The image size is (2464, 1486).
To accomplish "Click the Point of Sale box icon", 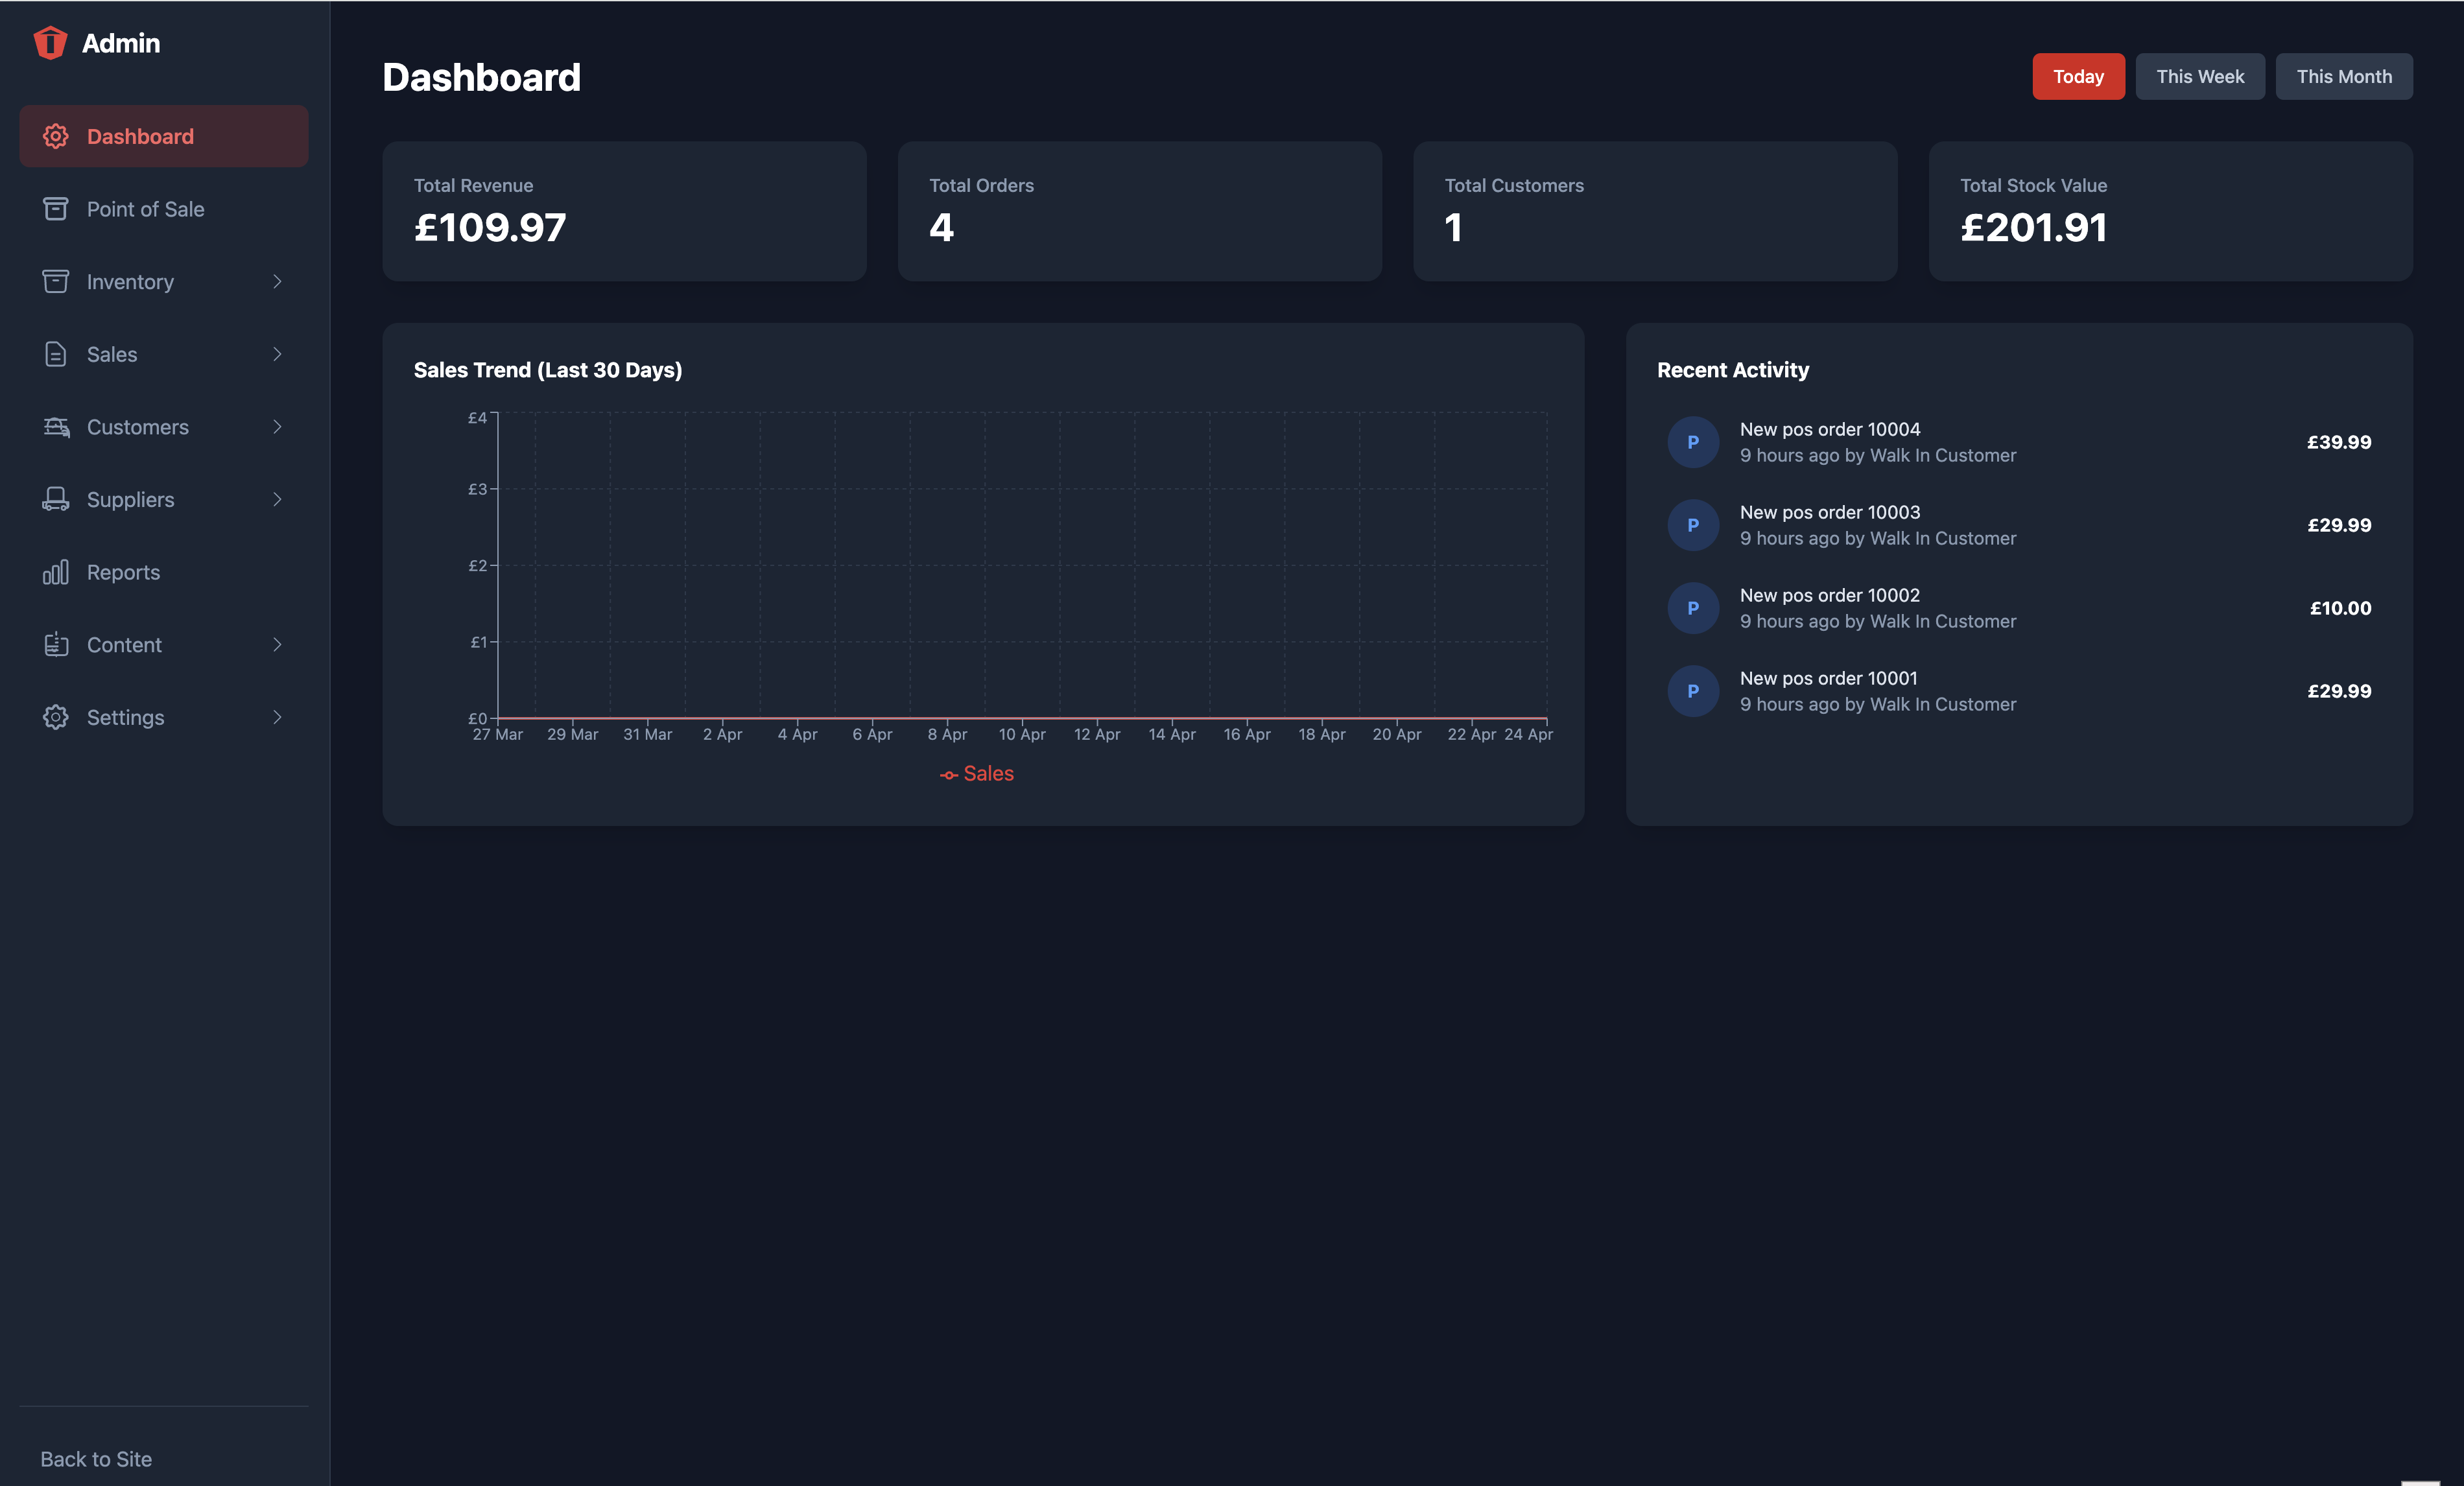I will tap(56, 209).
